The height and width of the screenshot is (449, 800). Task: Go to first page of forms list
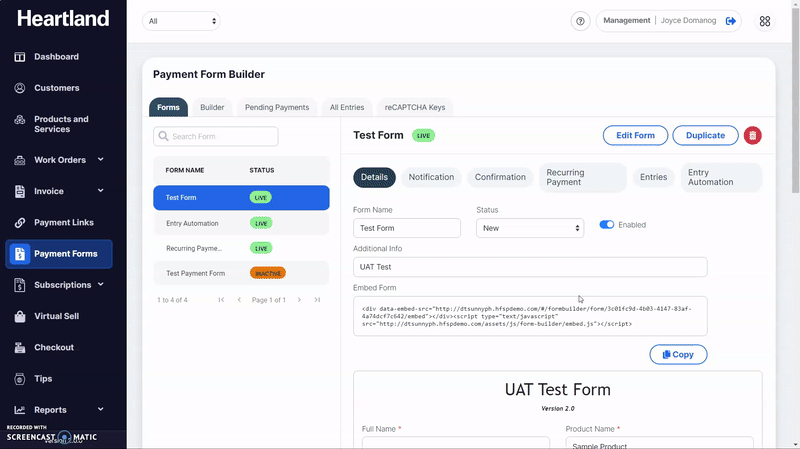(x=221, y=300)
